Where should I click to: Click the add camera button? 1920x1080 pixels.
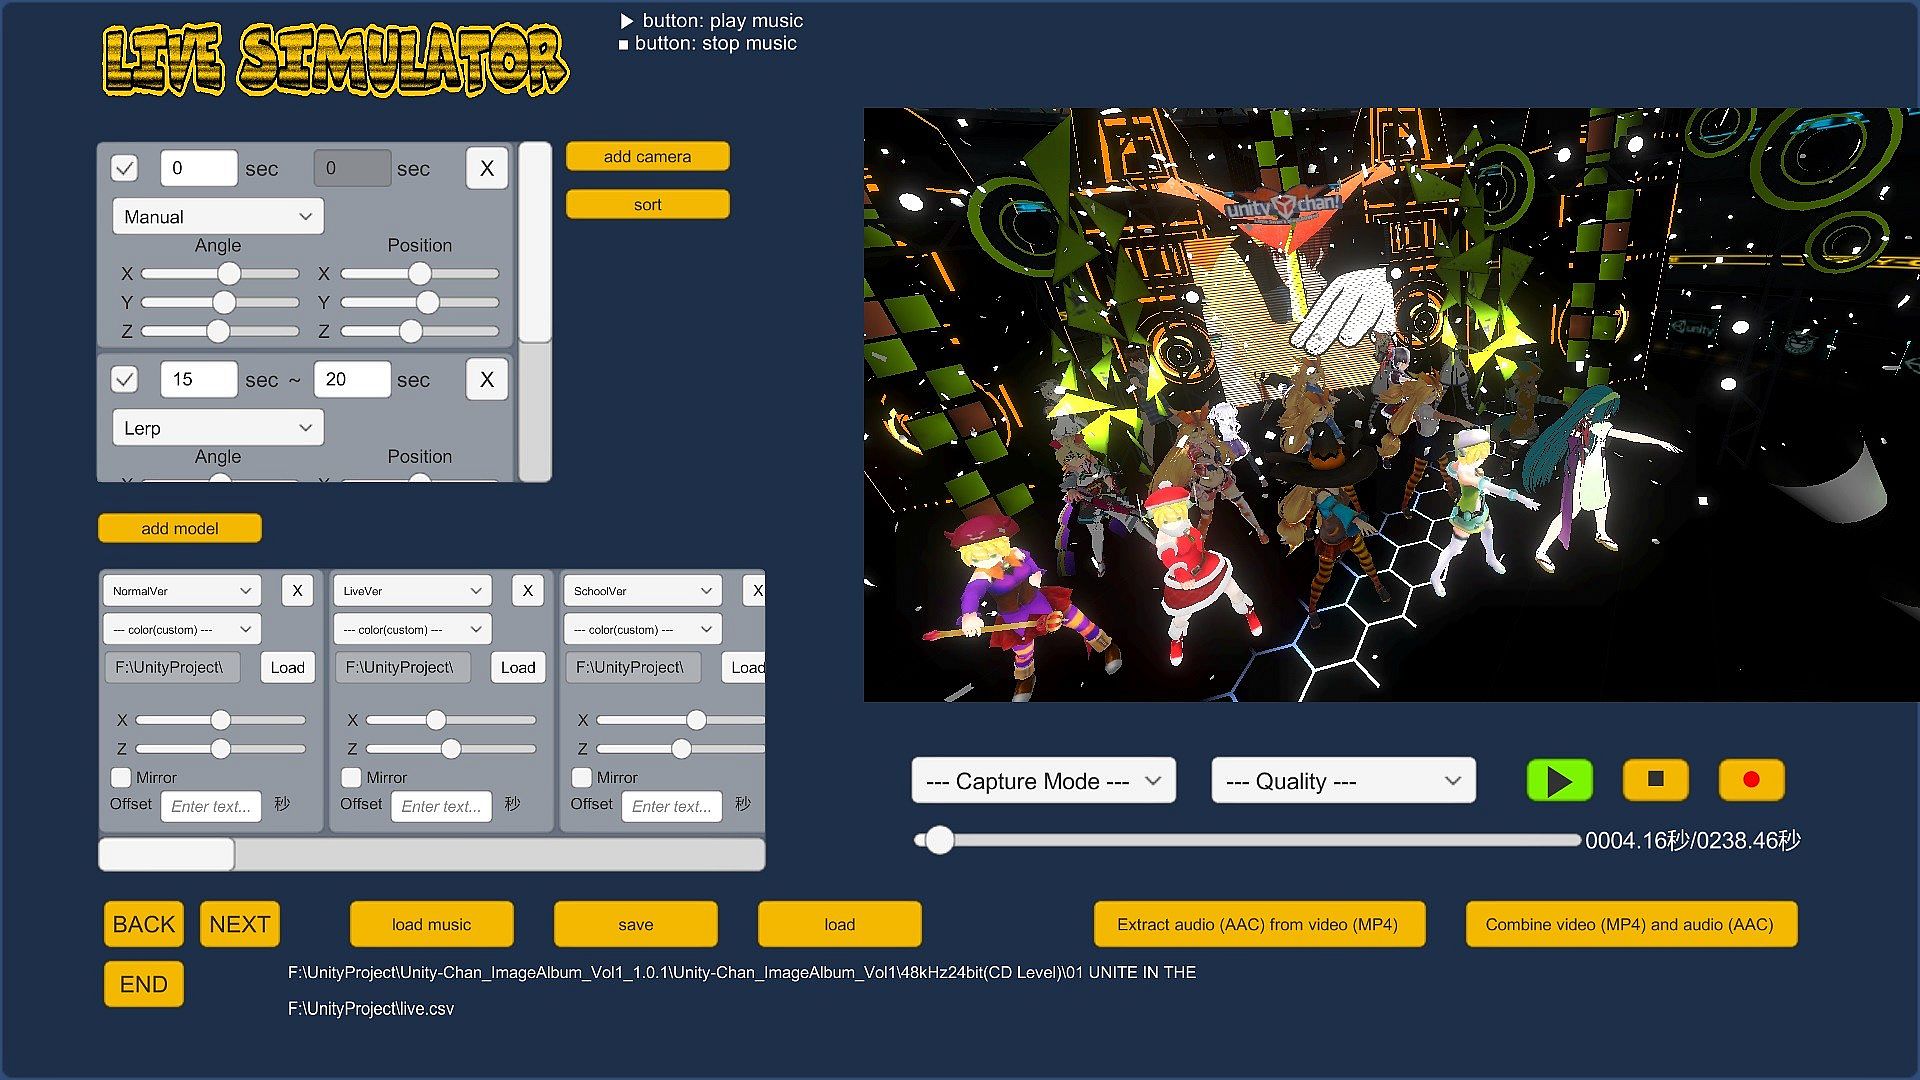click(647, 156)
